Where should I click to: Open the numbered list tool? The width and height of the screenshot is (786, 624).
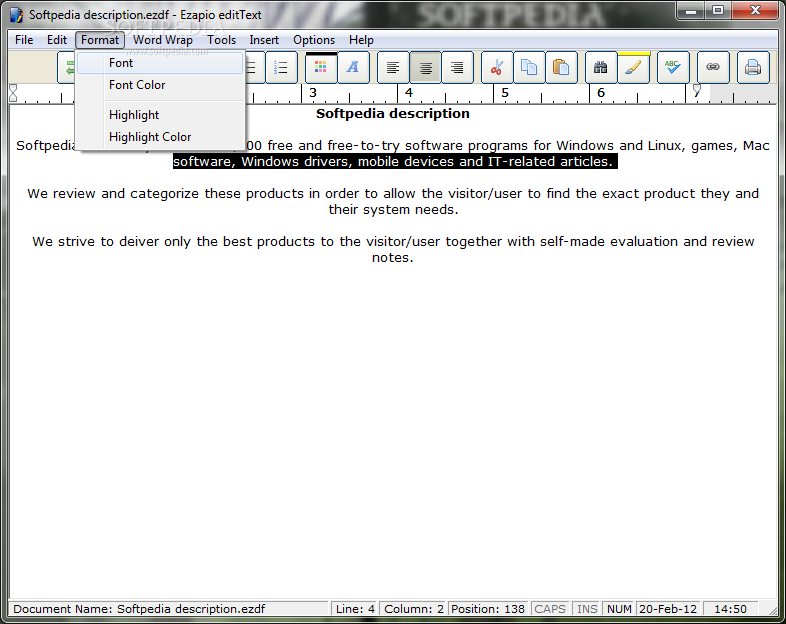click(x=281, y=68)
